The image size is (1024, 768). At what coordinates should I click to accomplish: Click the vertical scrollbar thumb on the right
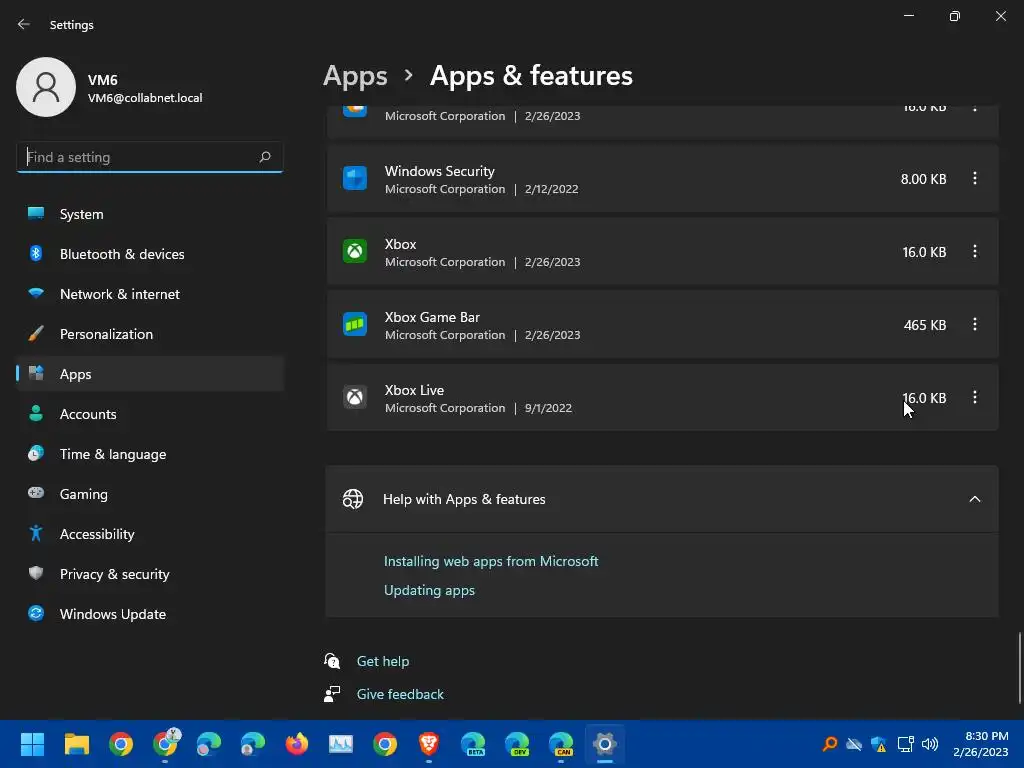[x=1019, y=667]
